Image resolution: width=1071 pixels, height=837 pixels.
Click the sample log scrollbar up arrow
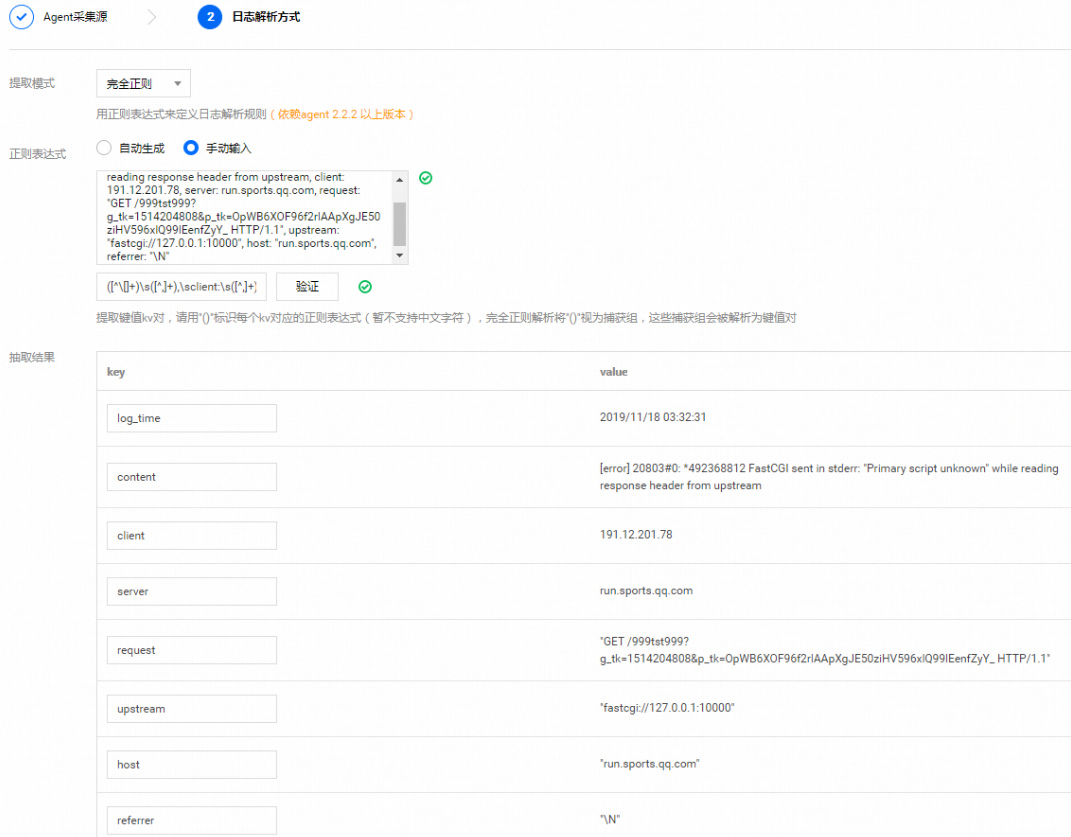click(400, 179)
